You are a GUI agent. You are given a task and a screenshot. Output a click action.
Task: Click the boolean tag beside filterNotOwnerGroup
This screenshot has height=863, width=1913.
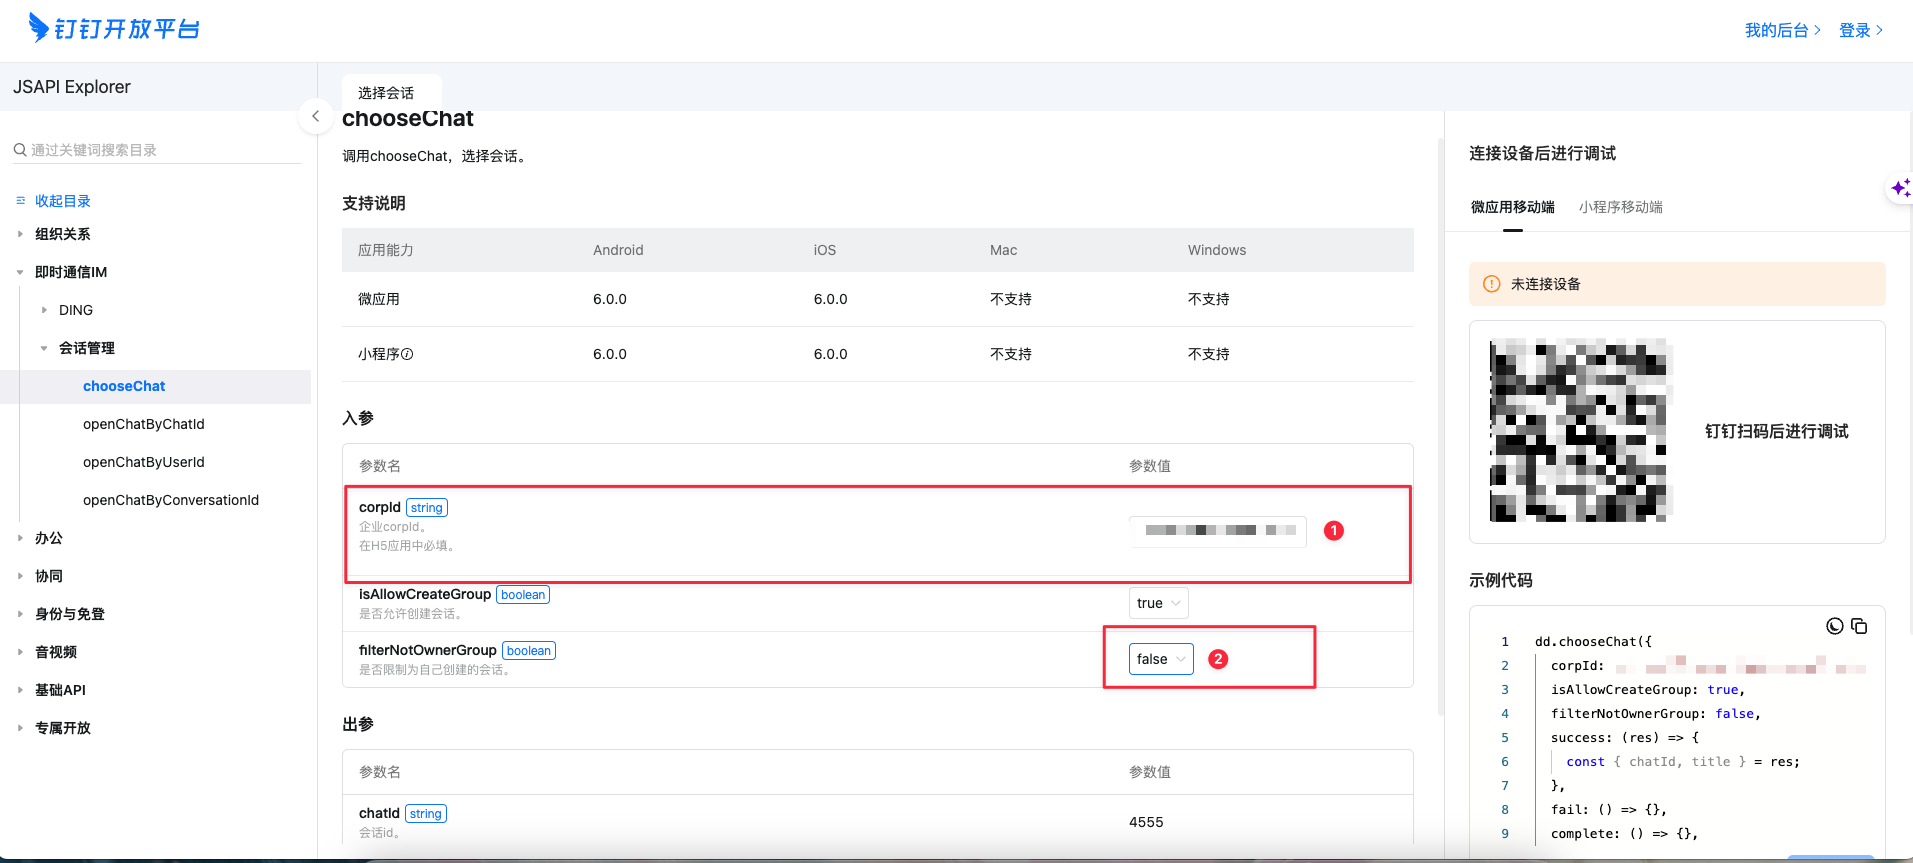tap(529, 651)
